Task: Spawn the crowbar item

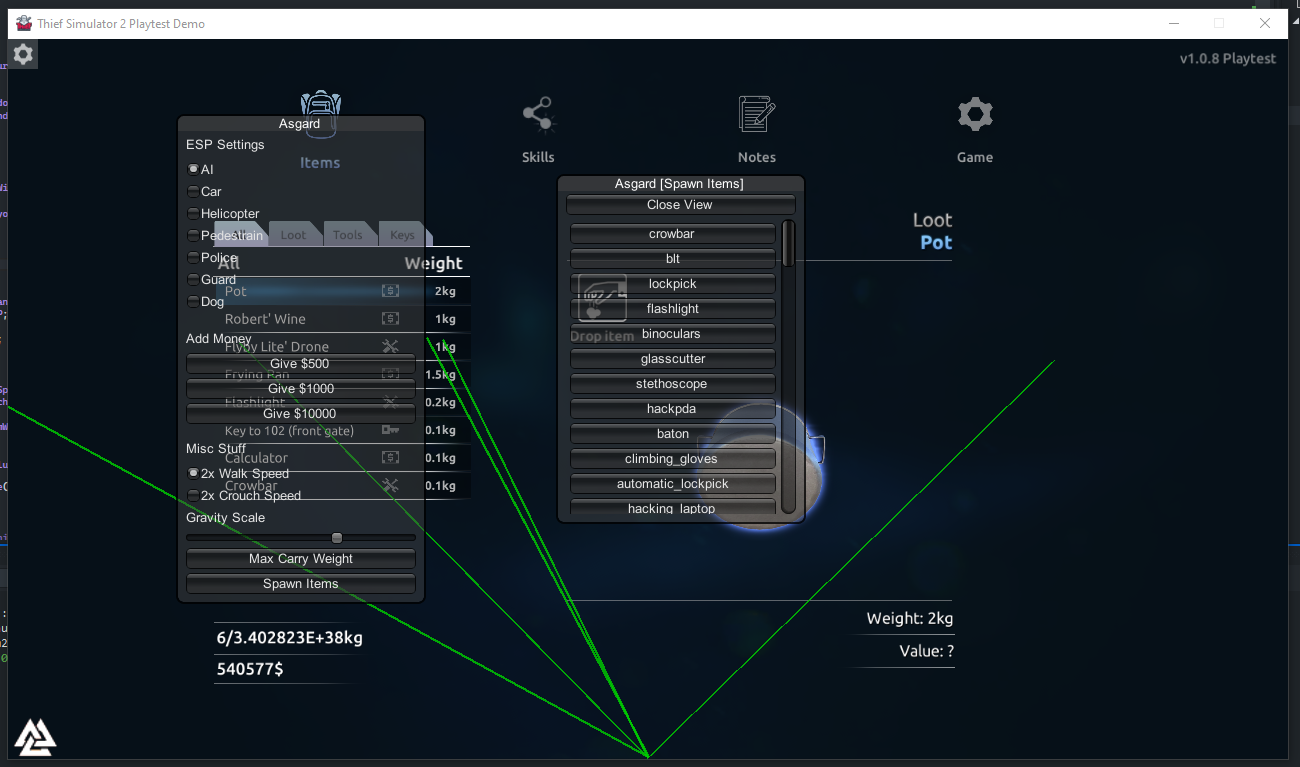Action: click(672, 234)
